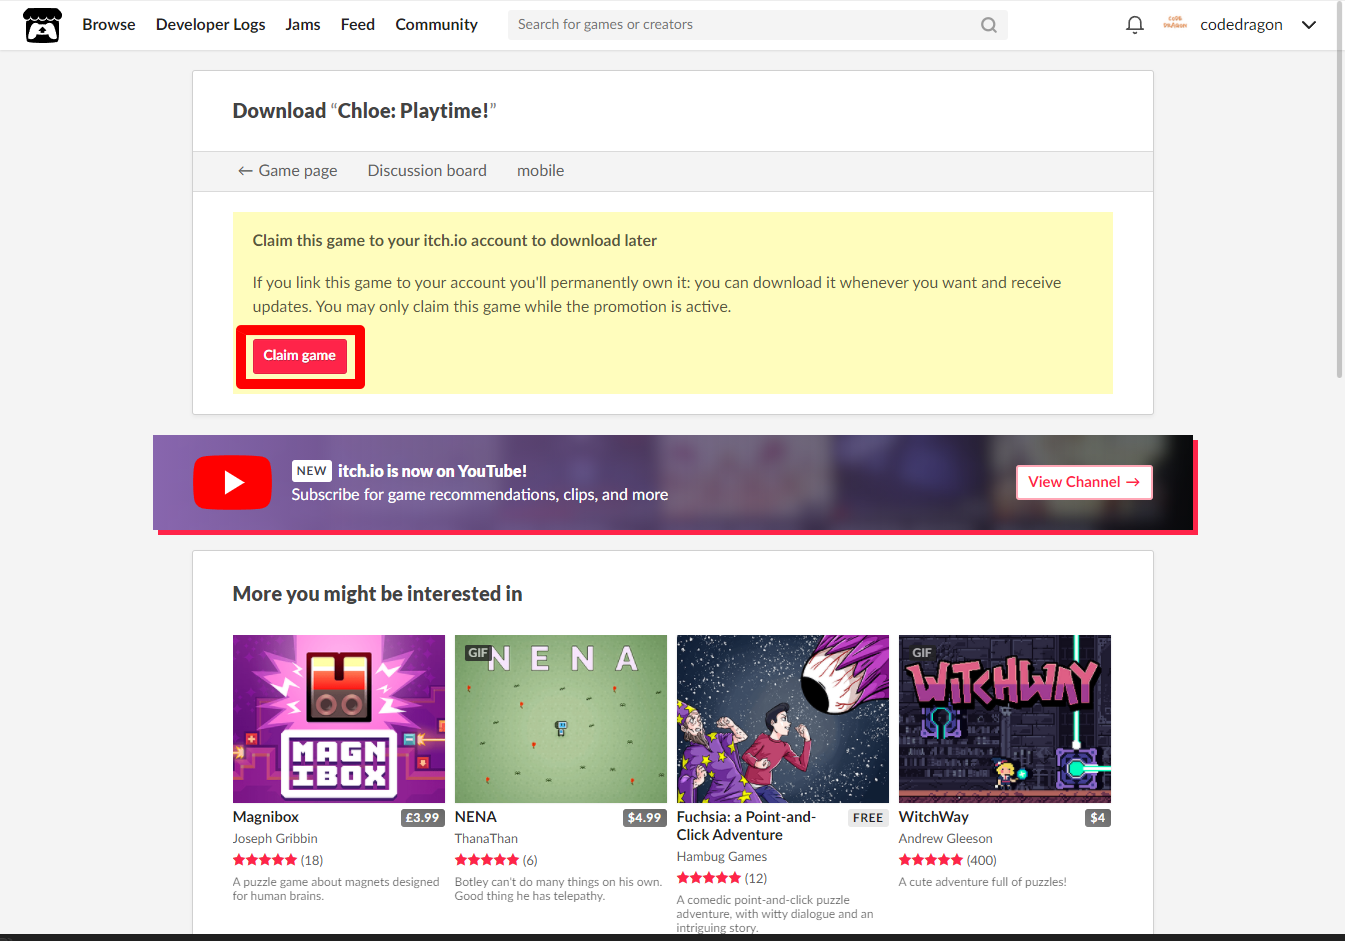Image resolution: width=1345 pixels, height=941 pixels.
Task: Open the Browse menu item
Action: 109,24
